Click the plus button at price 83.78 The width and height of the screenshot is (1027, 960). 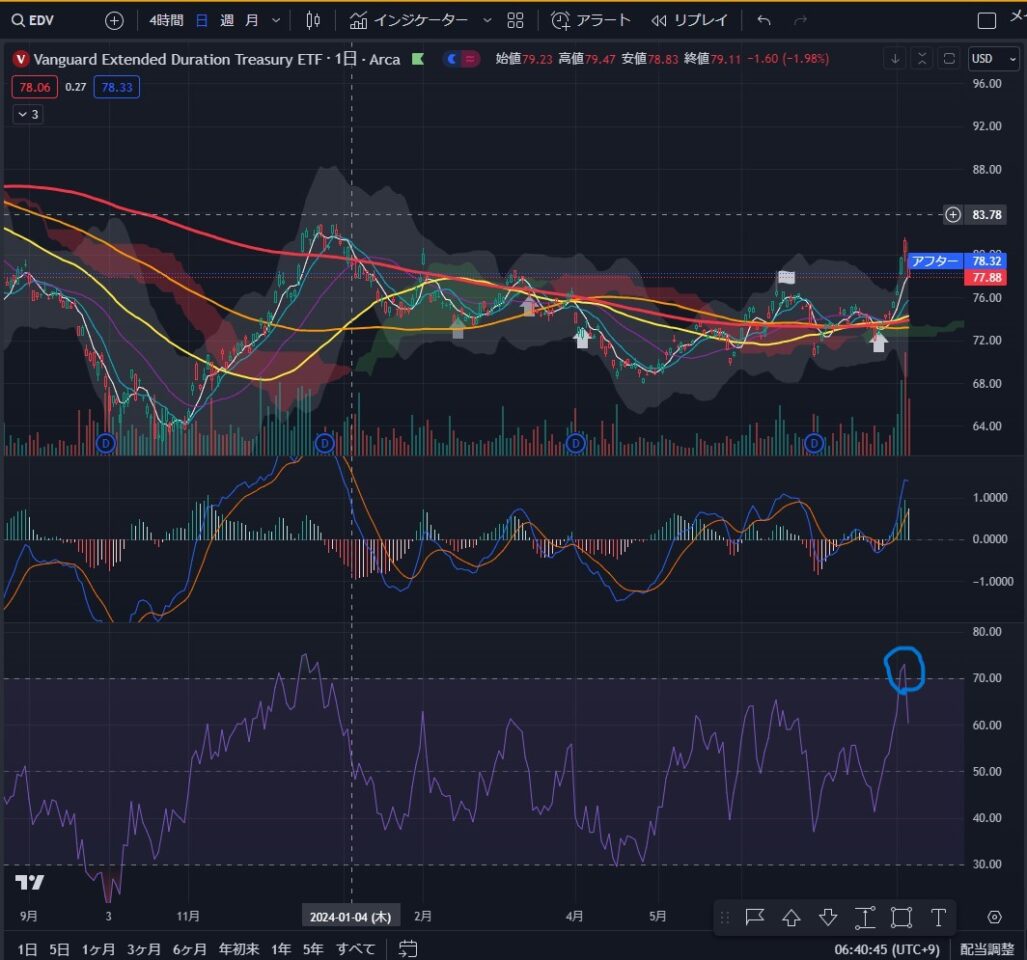point(953,214)
